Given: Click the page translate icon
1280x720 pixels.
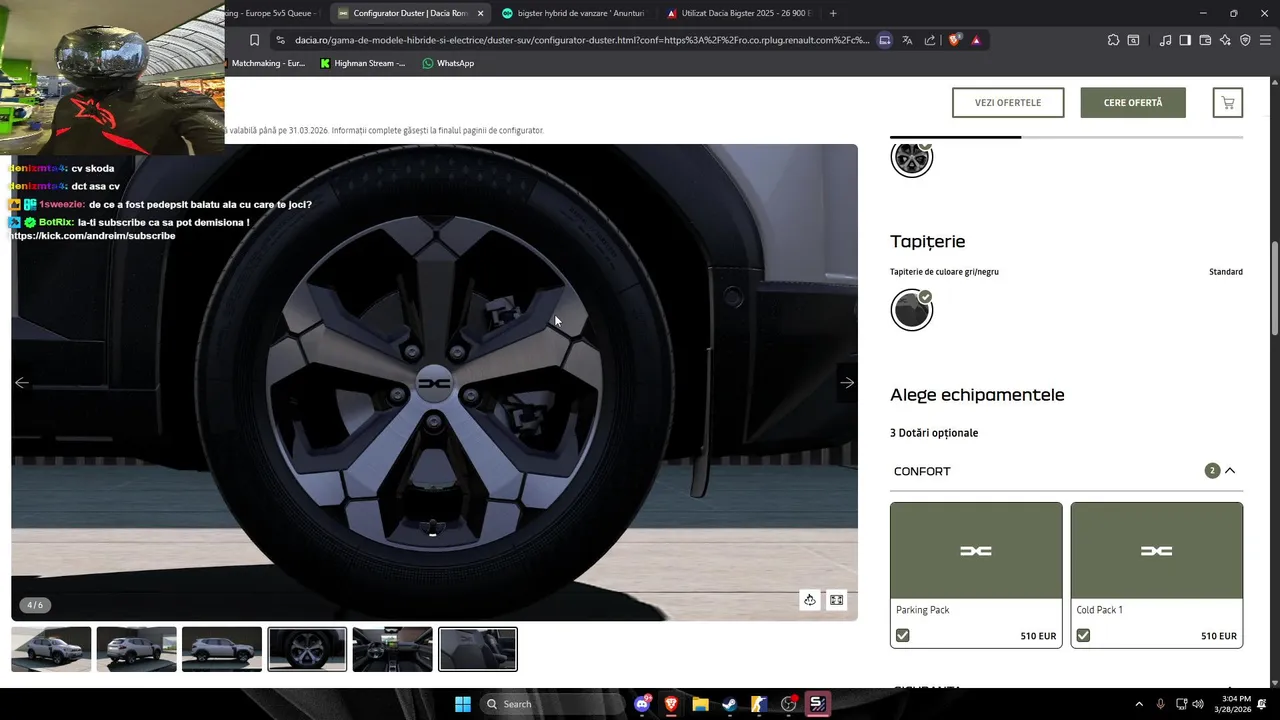Looking at the screenshot, I should tap(907, 40).
